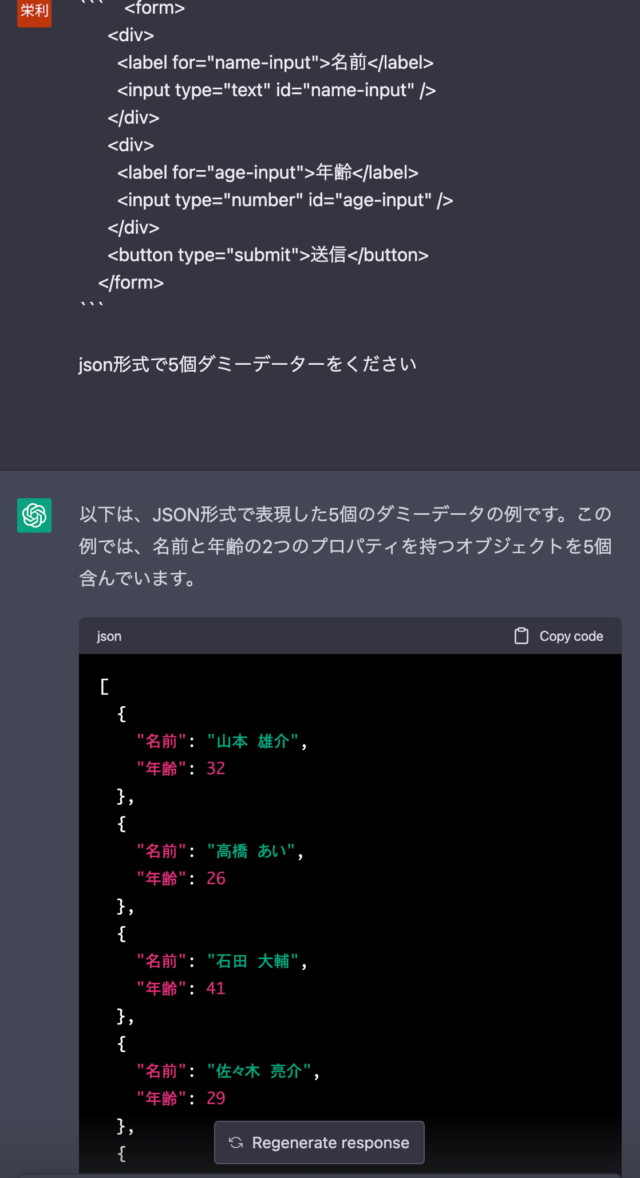Click the name-input label 名前 code line
The width and height of the screenshot is (640, 1178).
[275, 62]
